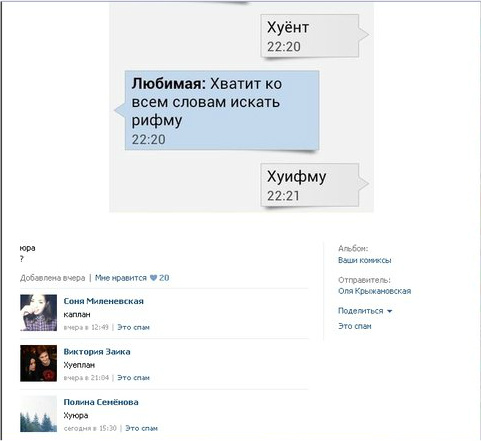Click the 'Отправитель:' label
Viewport: 481px width, 441px height.
coord(364,280)
